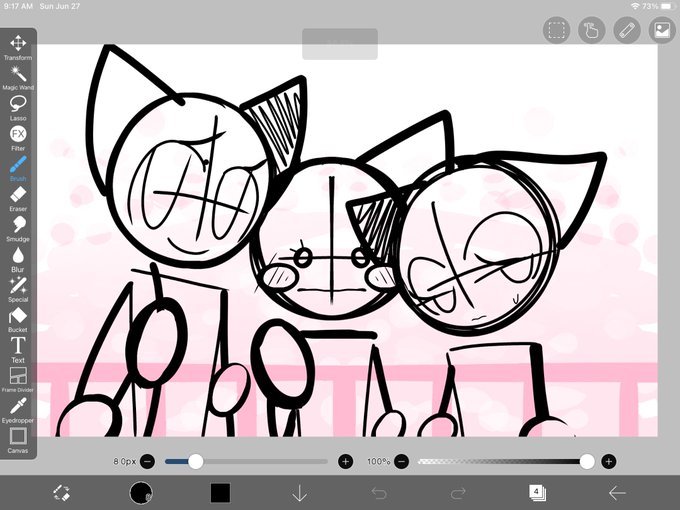Choose the Lasso tool
680x510 pixels.
(18, 108)
